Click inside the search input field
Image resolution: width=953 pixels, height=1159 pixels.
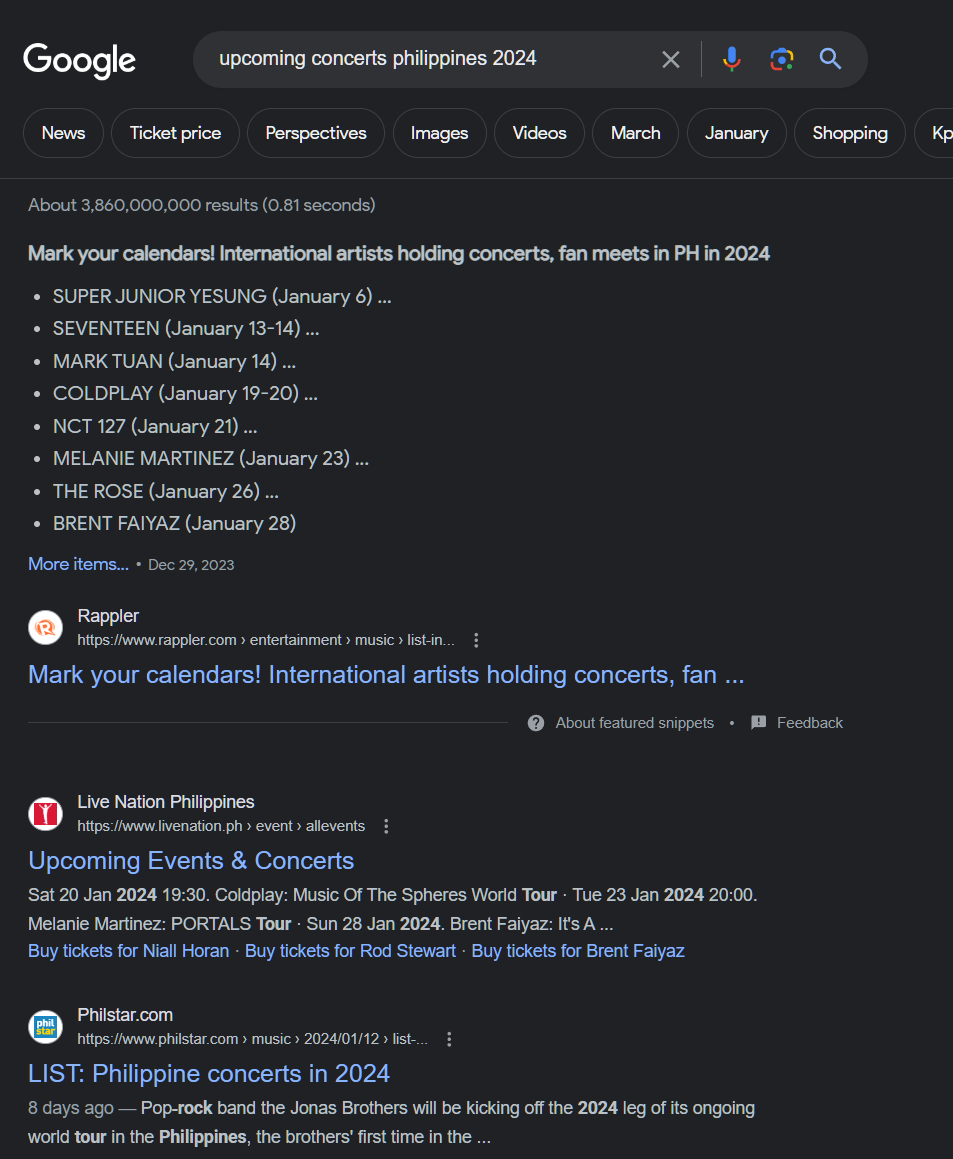click(x=420, y=59)
